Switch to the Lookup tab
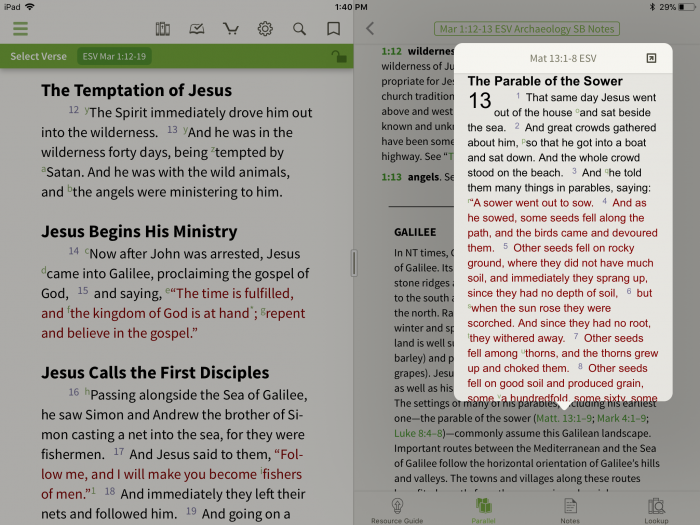 (656, 511)
